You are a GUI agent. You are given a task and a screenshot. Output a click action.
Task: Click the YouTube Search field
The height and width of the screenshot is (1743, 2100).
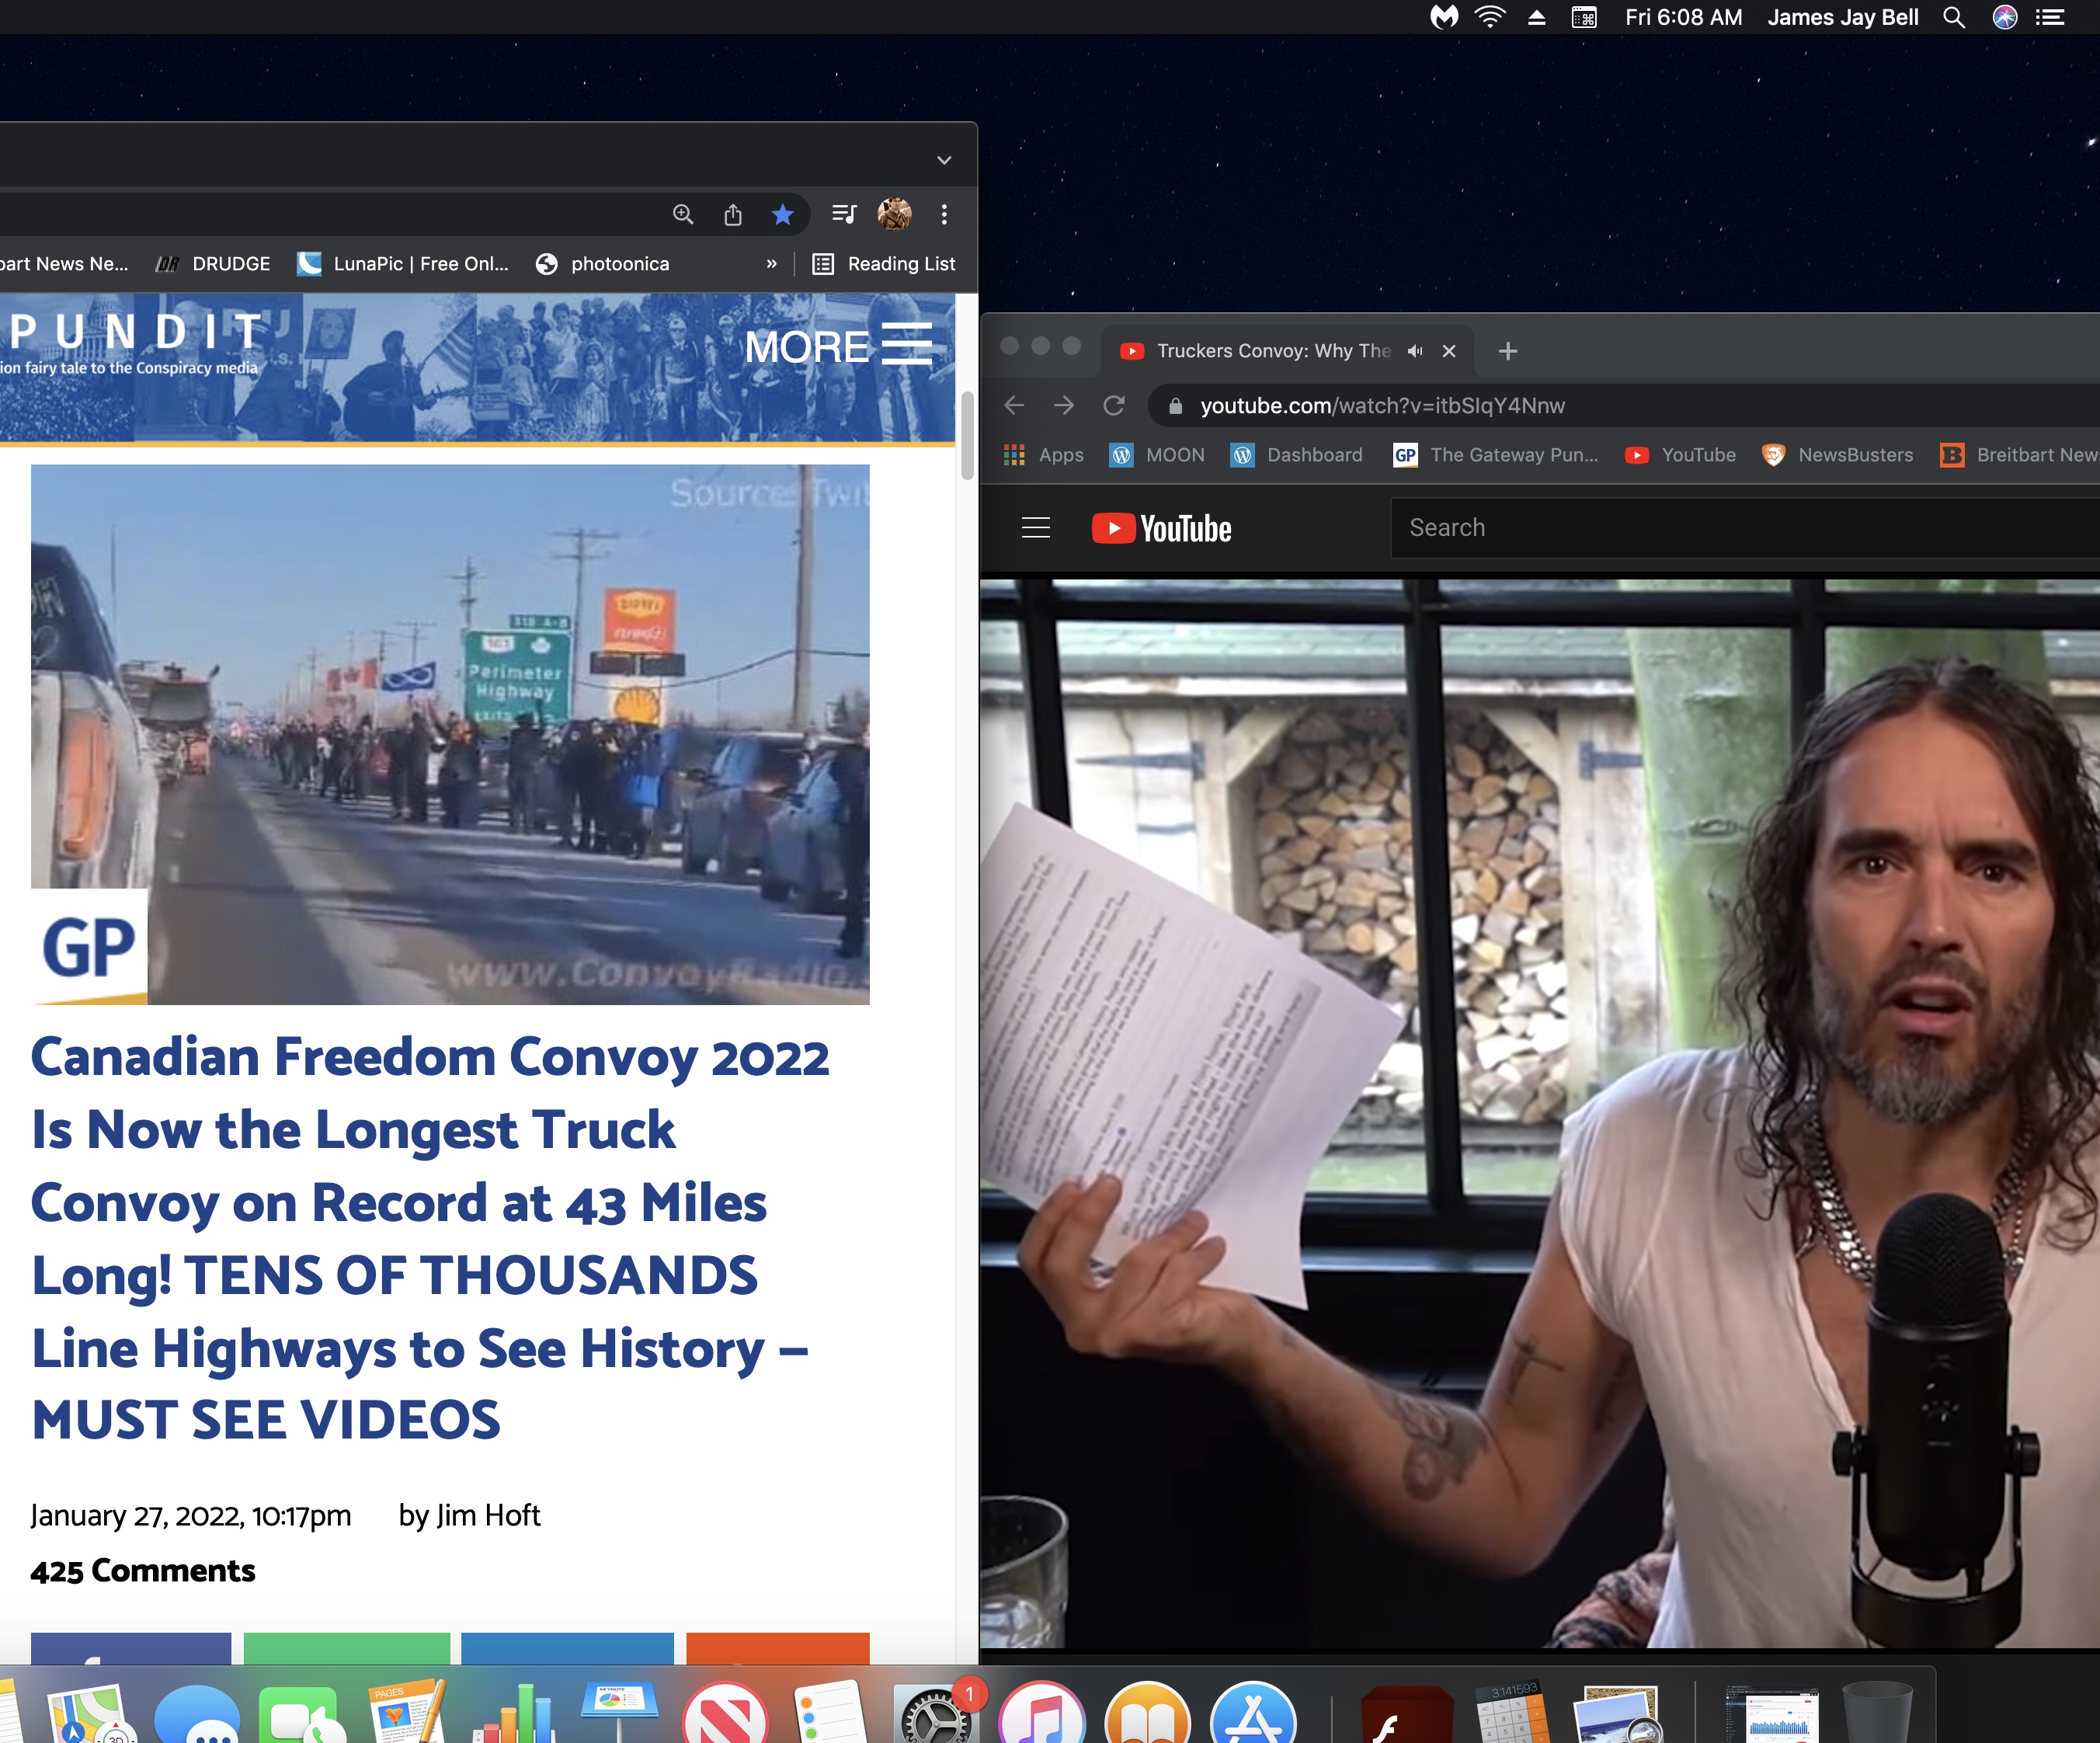point(1745,528)
